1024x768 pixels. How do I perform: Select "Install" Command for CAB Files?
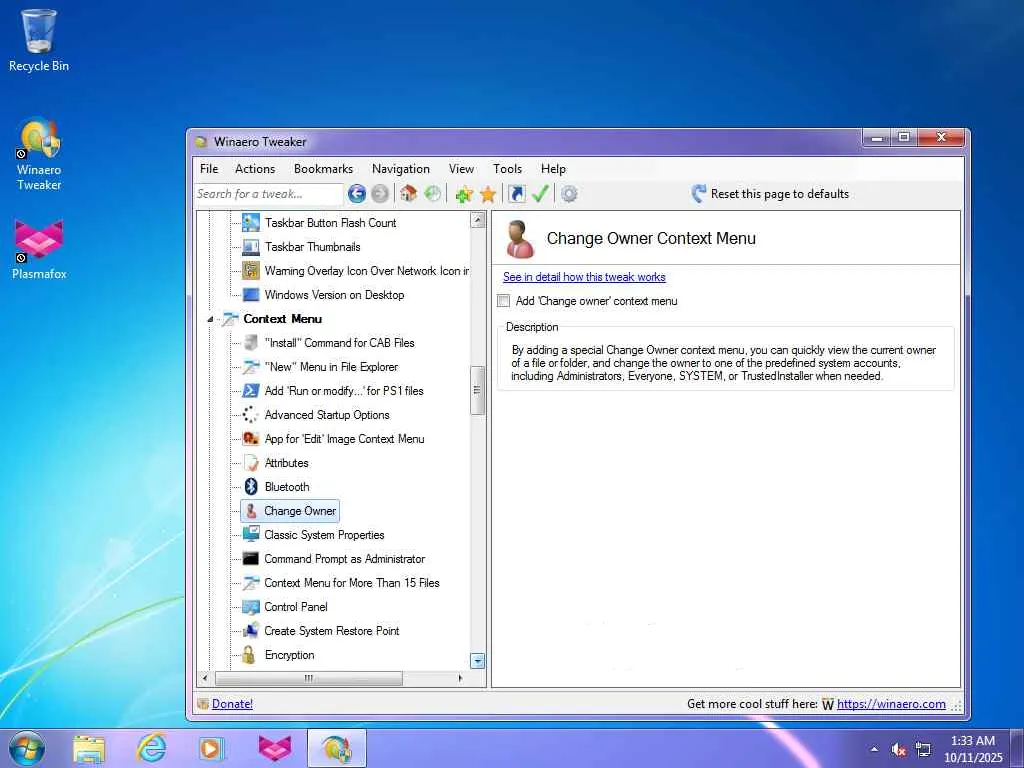(x=340, y=343)
